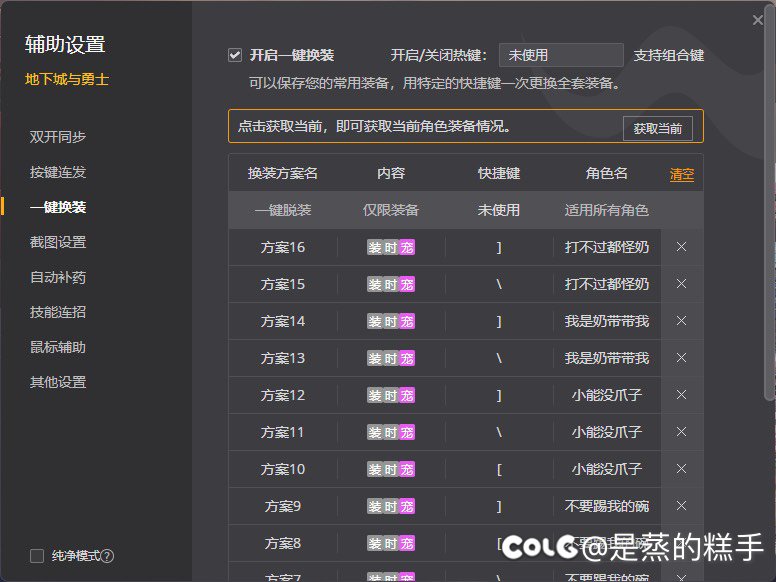776x582 pixels.
Task: Switch to 按键连发 settings
Action: (58, 172)
